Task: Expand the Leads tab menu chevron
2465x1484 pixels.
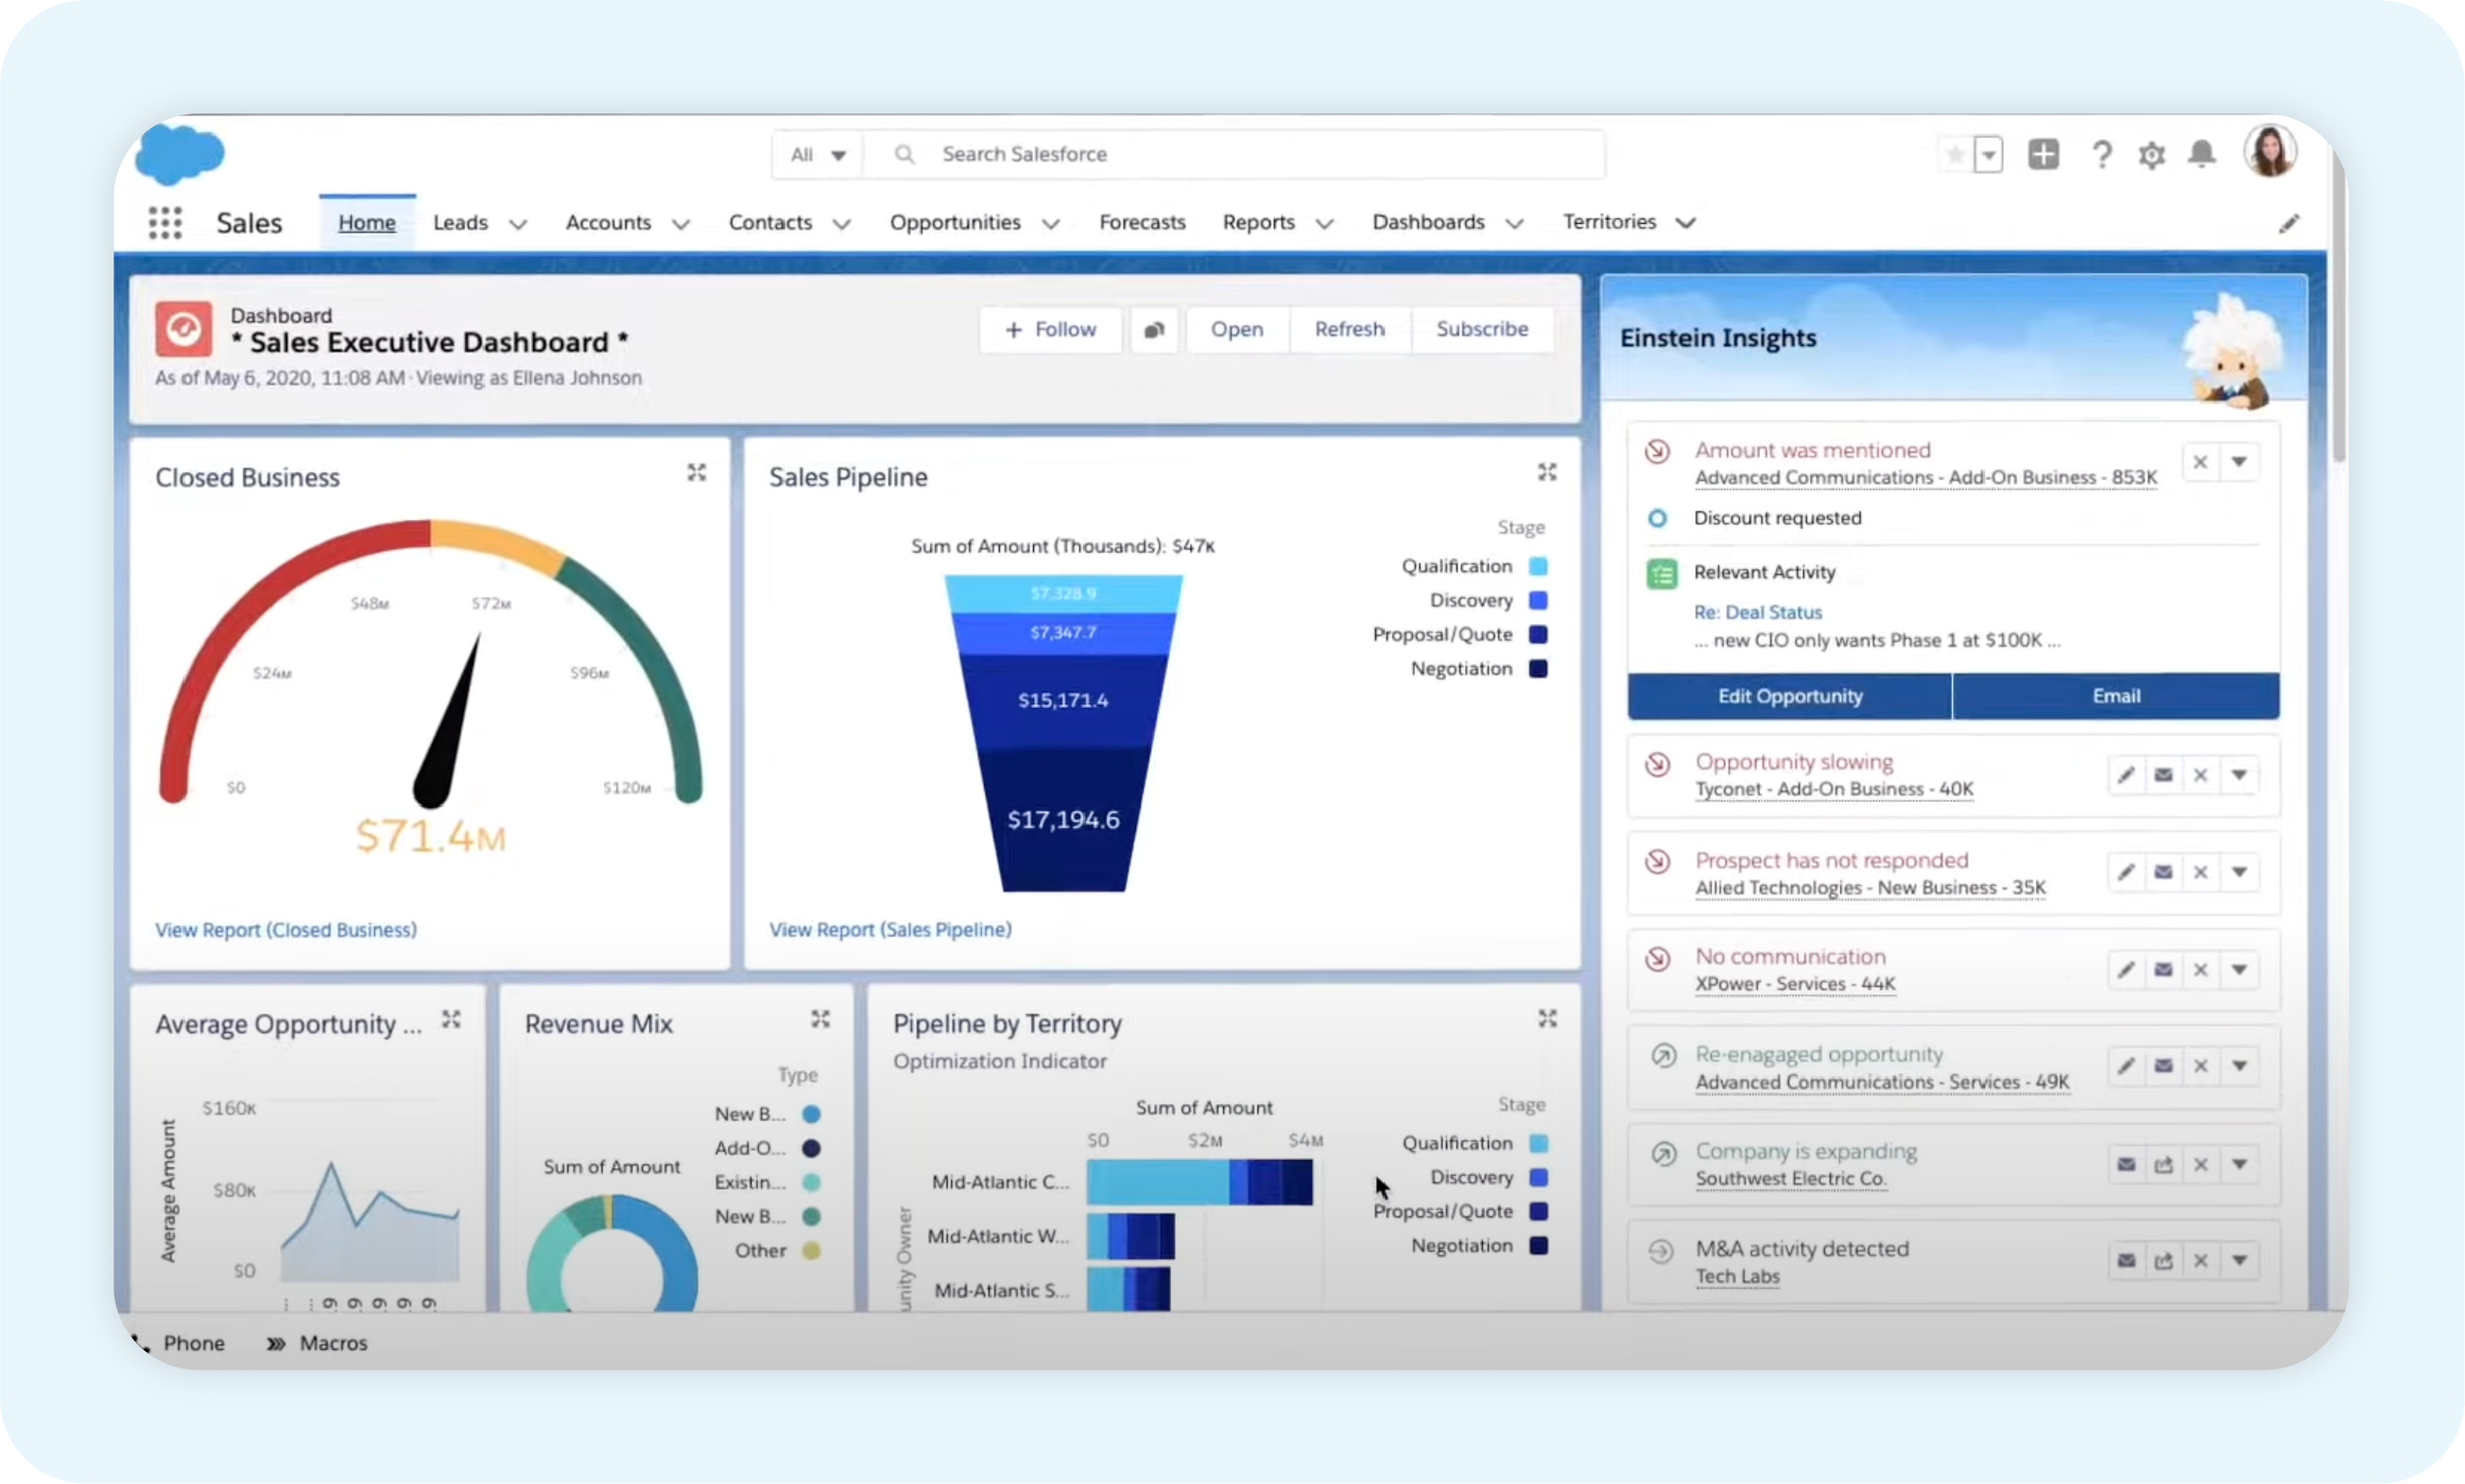Action: coord(517,224)
